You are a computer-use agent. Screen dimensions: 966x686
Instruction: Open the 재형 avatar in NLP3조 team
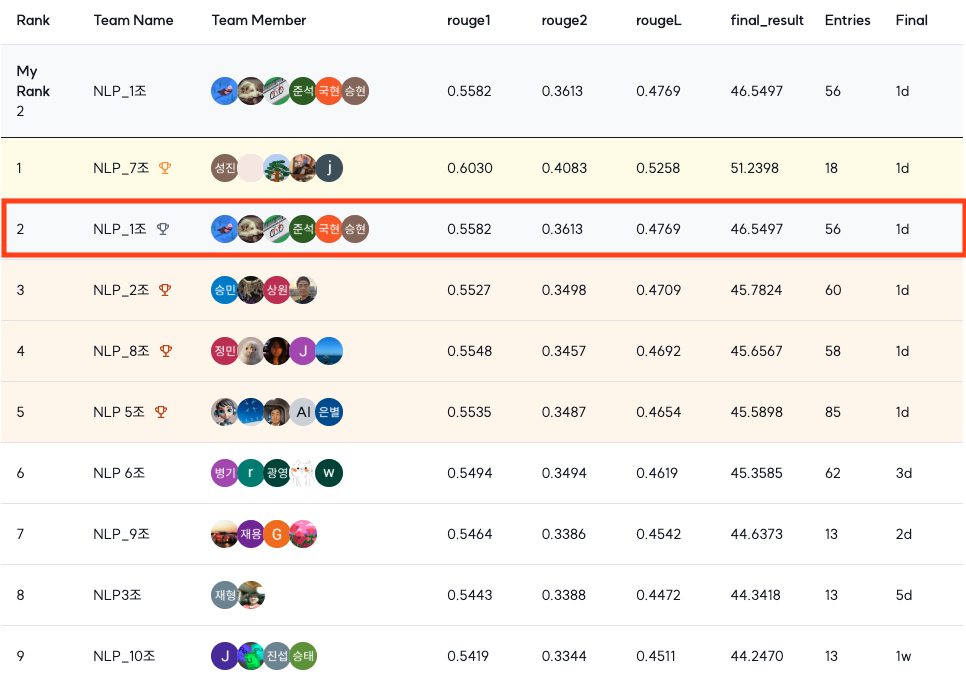pos(224,594)
